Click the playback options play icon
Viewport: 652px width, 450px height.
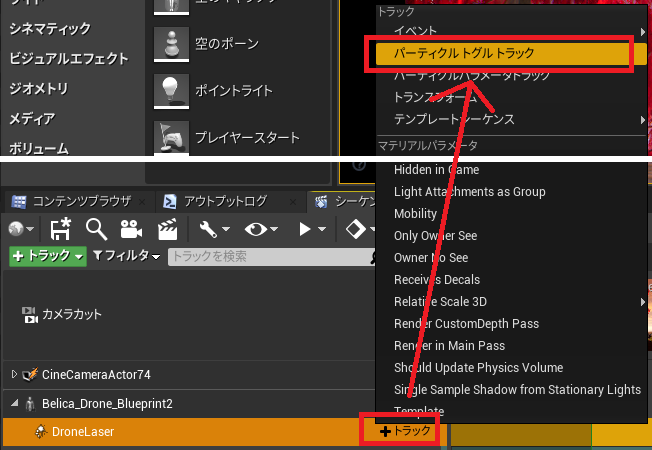305,229
